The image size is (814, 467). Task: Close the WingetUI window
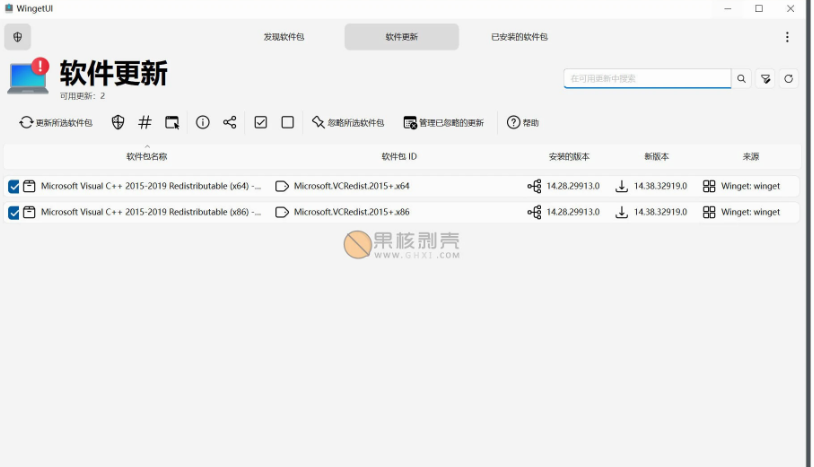pos(790,8)
